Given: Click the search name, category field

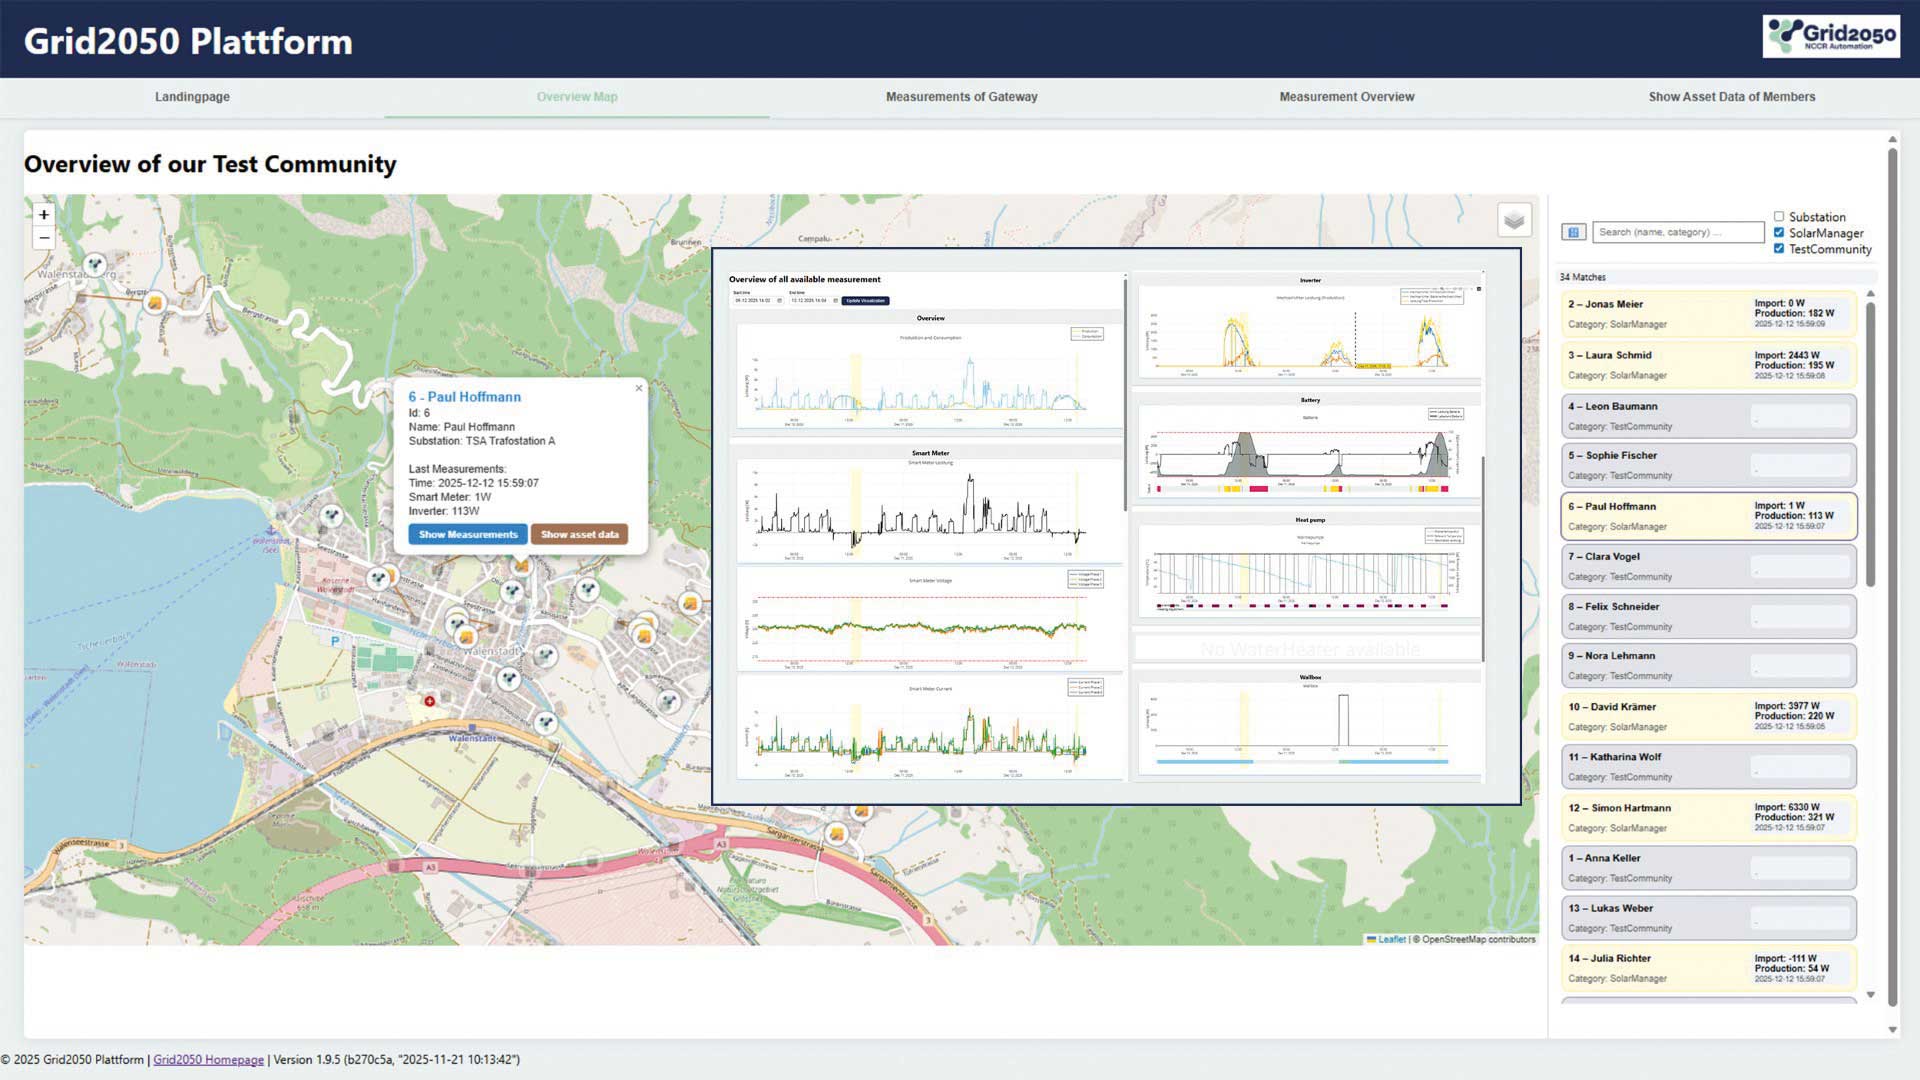Looking at the screenshot, I should [x=1677, y=232].
